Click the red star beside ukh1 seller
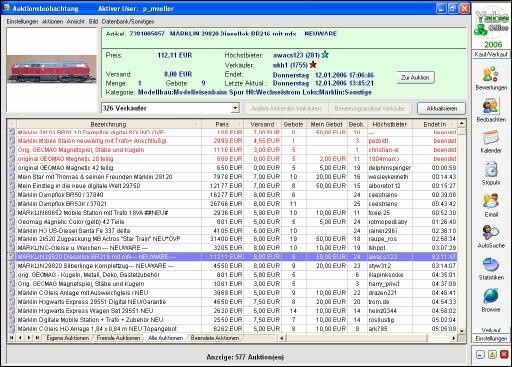The image size is (512, 367). pyautogui.click(x=313, y=64)
